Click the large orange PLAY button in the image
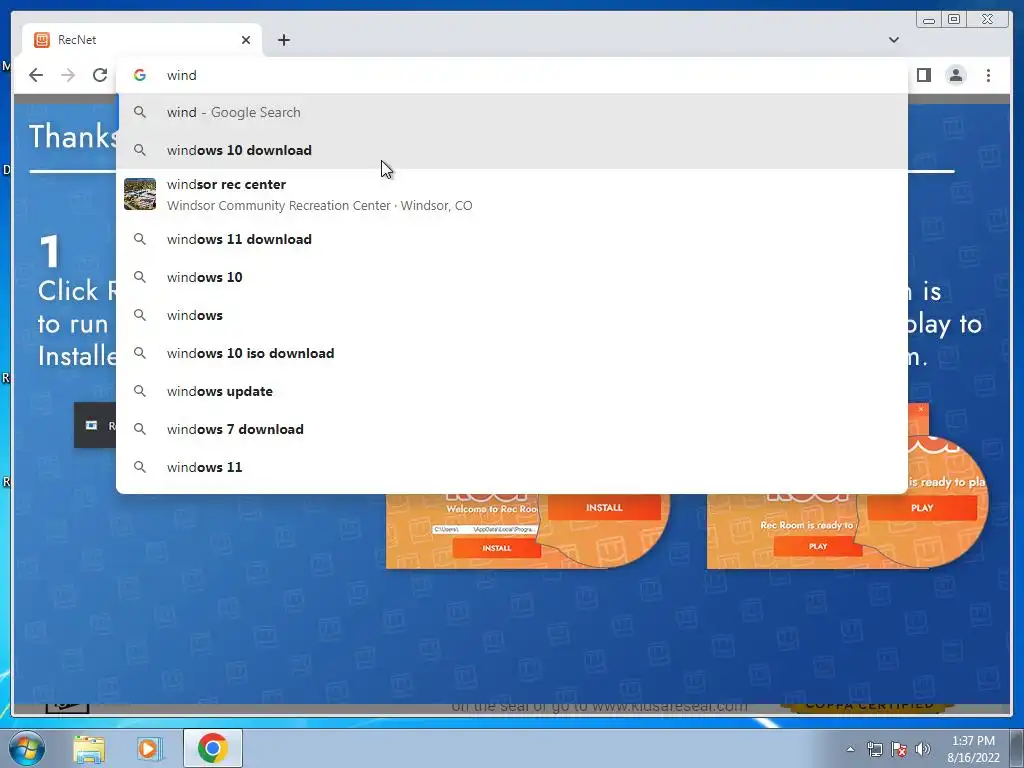Viewport: 1024px width, 768px height. [922, 507]
